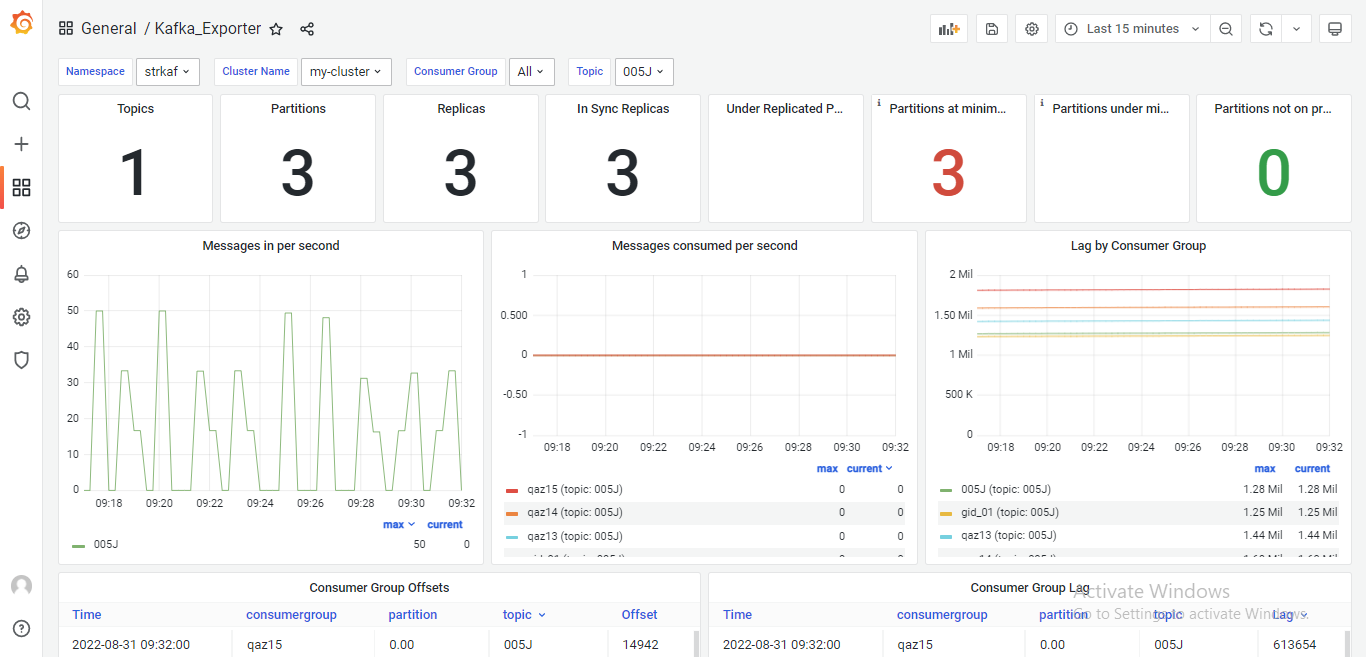Click the zoom out time range icon
The image size is (1366, 657).
click(x=1226, y=29)
